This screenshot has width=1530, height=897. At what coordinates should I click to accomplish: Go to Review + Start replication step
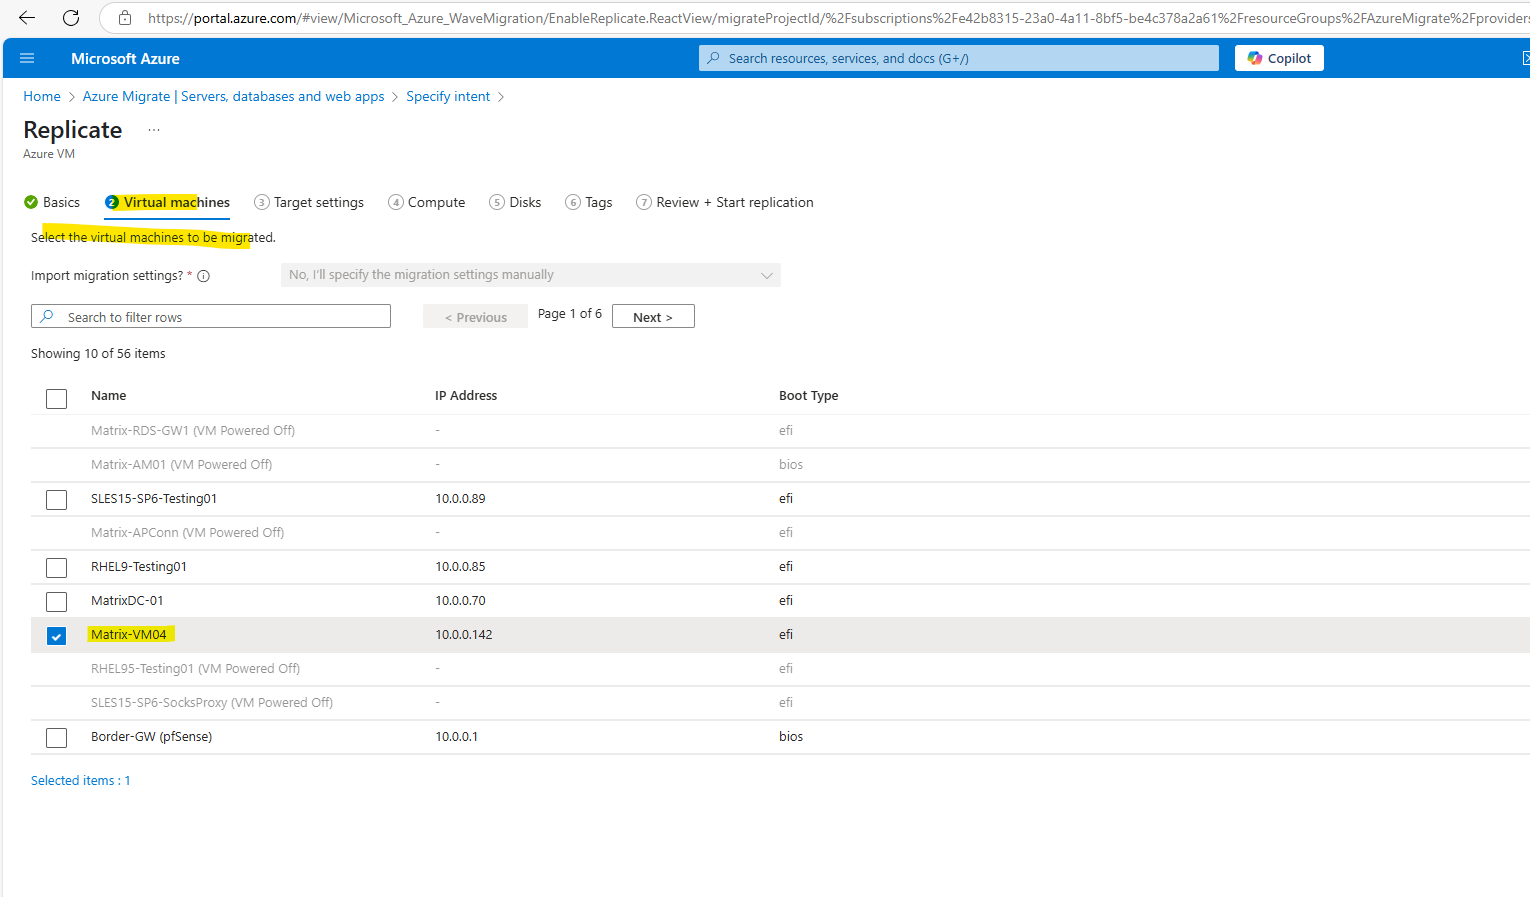pos(725,202)
